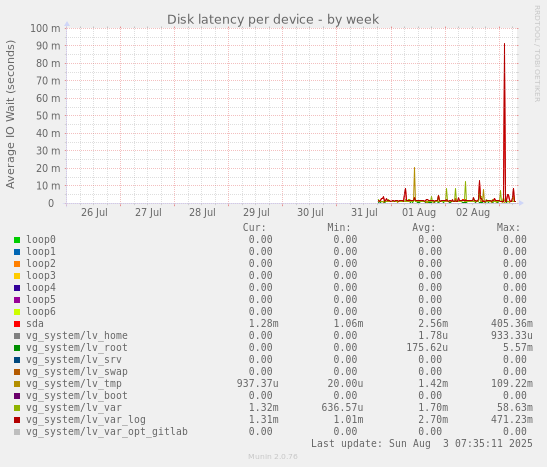Screen dimensions: 547x467
Task: Click the 'sda' legend label
Action: pyautogui.click(x=35, y=324)
